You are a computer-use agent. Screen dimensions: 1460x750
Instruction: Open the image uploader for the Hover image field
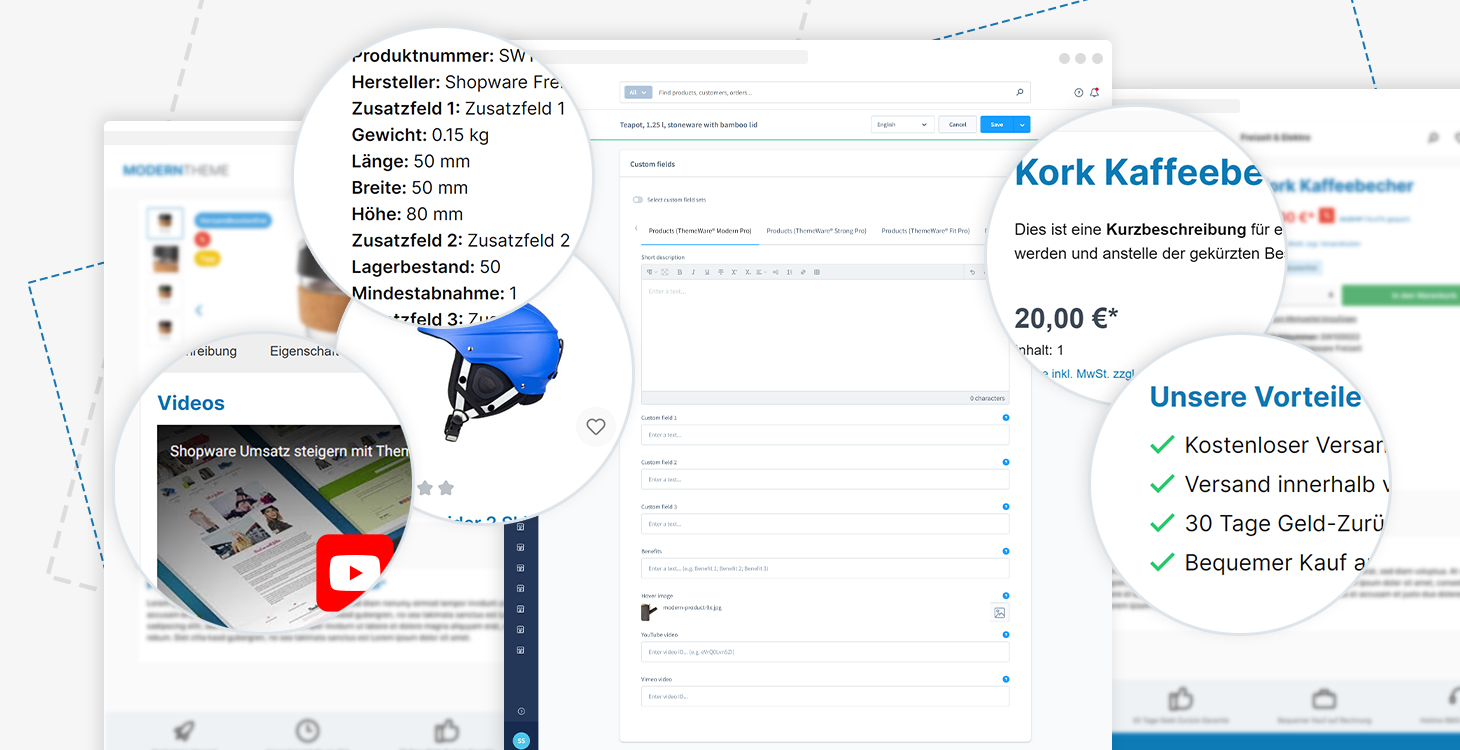pos(999,611)
